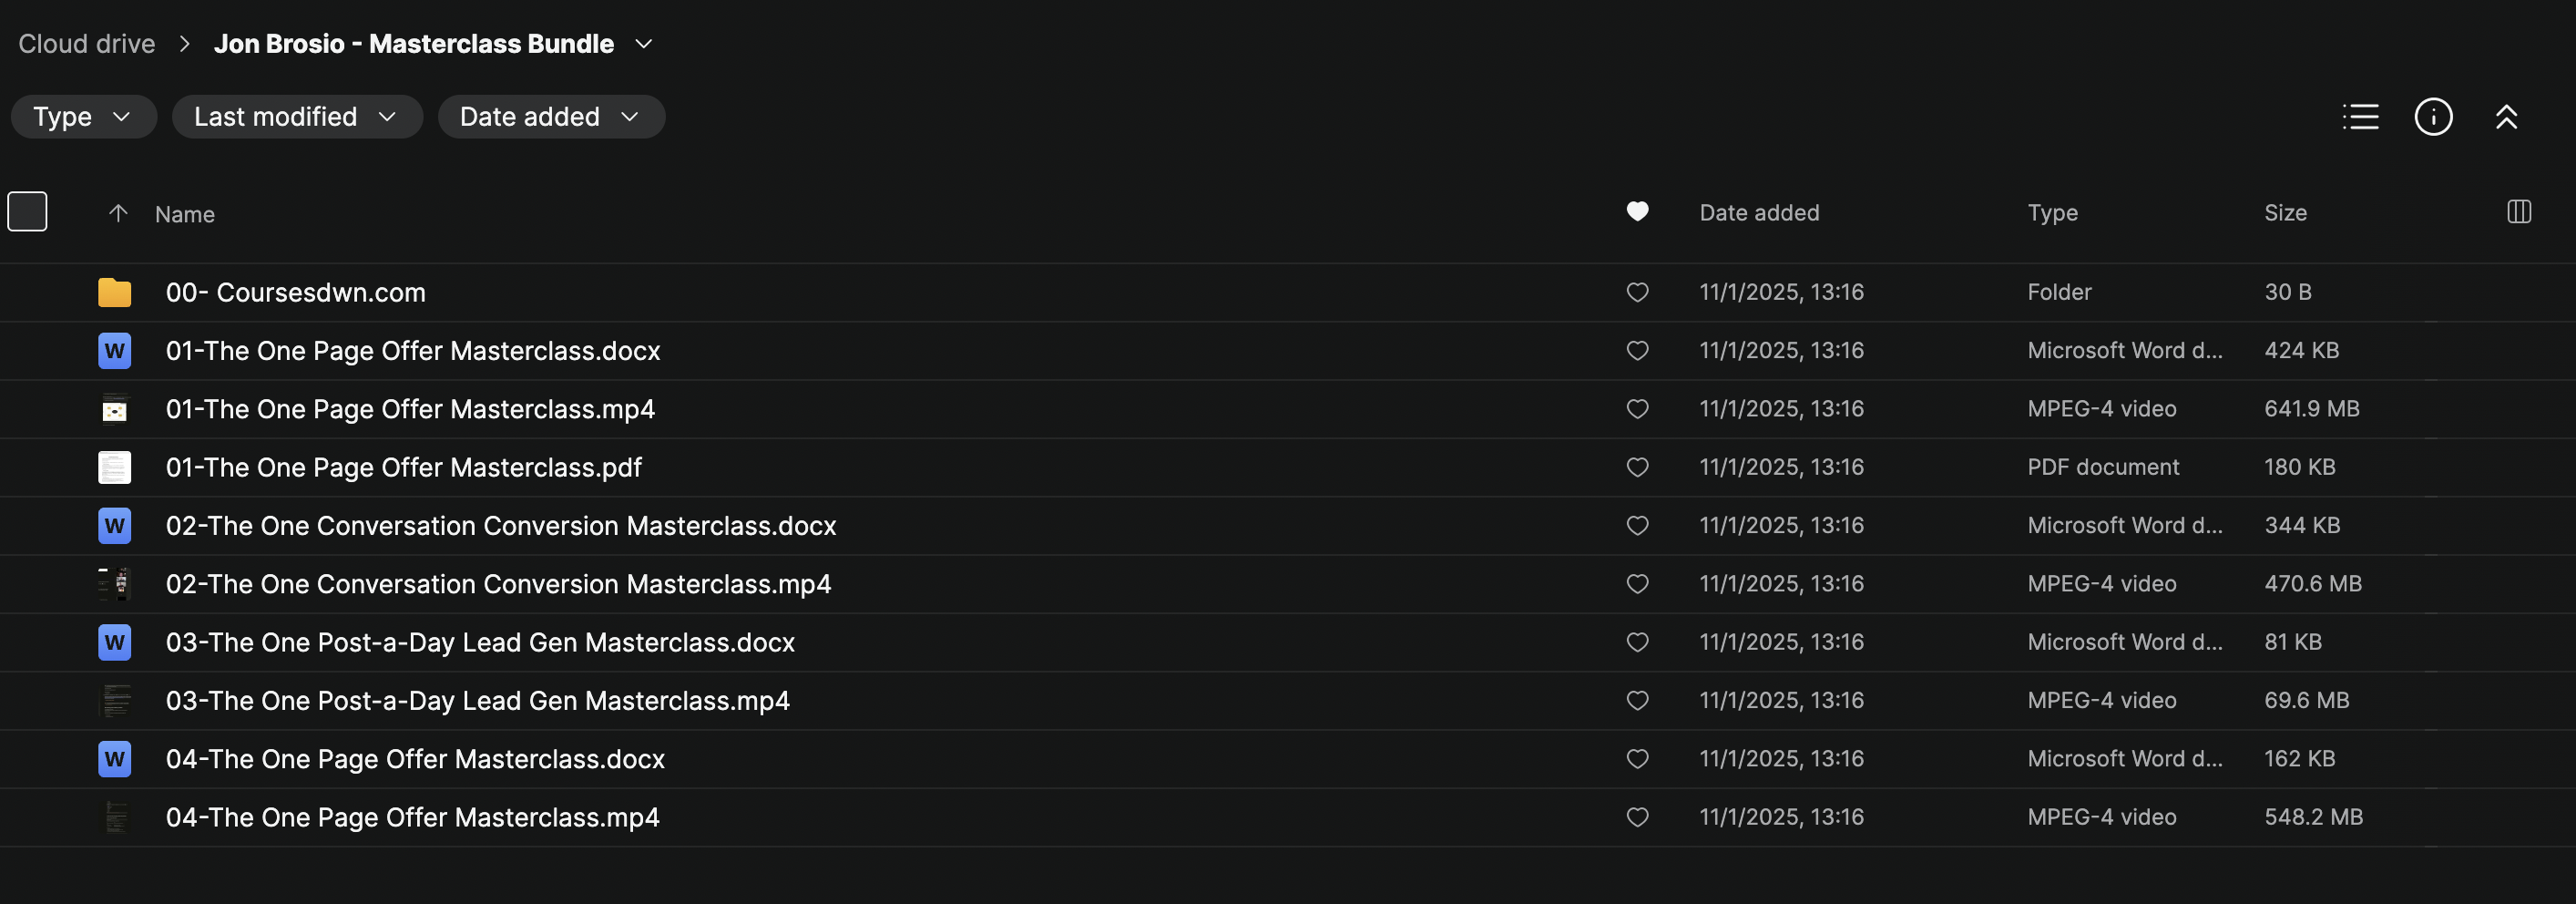2576x904 pixels.
Task: Open the Type filter dropdown
Action: click(x=83, y=117)
